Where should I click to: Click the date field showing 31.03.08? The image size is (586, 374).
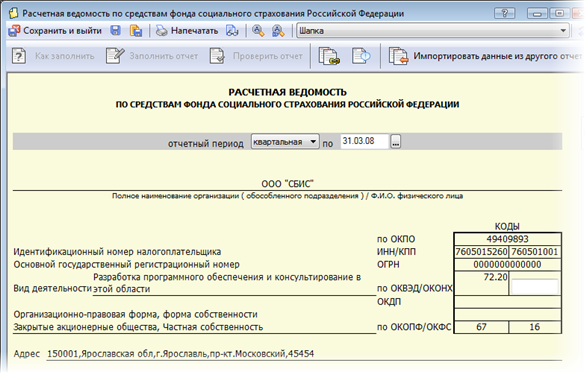(x=364, y=141)
